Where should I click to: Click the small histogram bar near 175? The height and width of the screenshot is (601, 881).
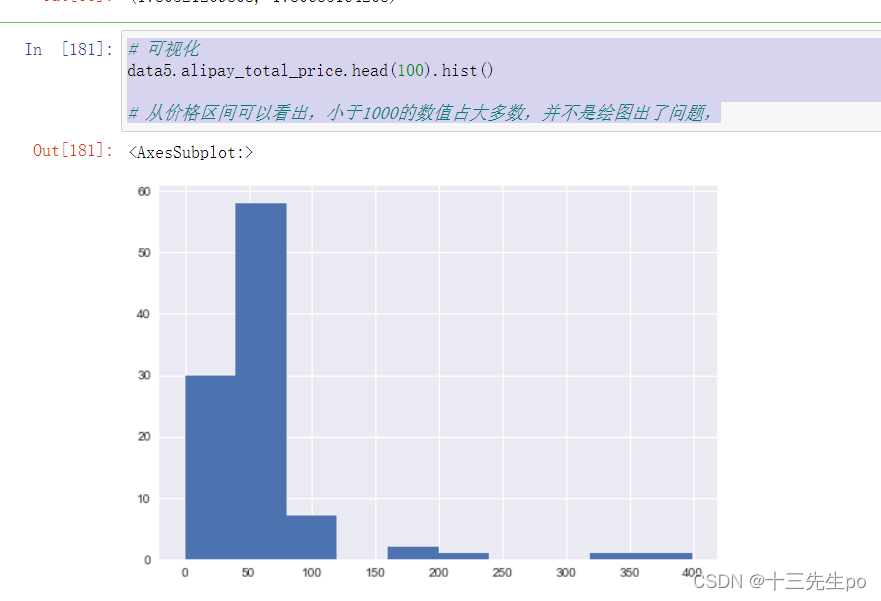tap(413, 553)
